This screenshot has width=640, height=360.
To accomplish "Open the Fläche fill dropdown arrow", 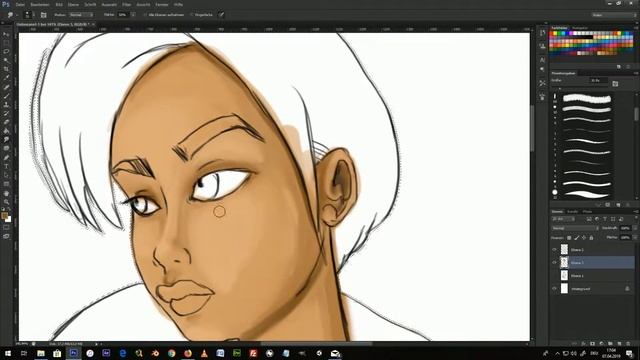I will [635, 237].
